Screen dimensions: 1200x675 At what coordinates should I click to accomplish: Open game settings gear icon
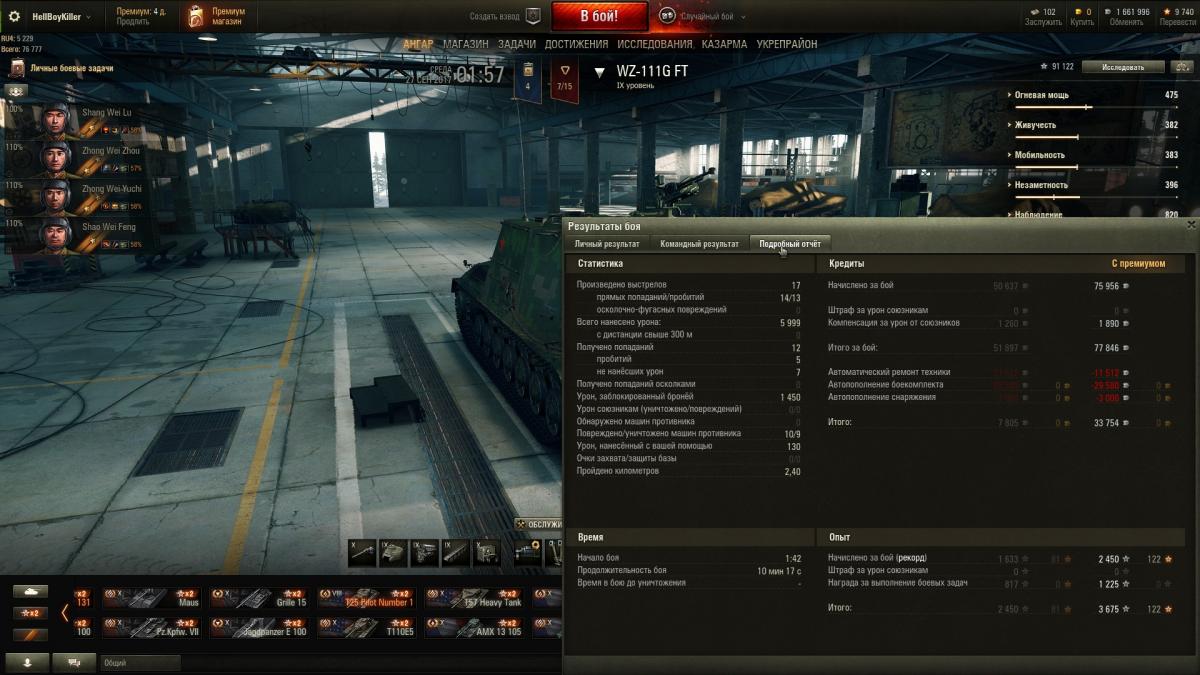[14, 16]
